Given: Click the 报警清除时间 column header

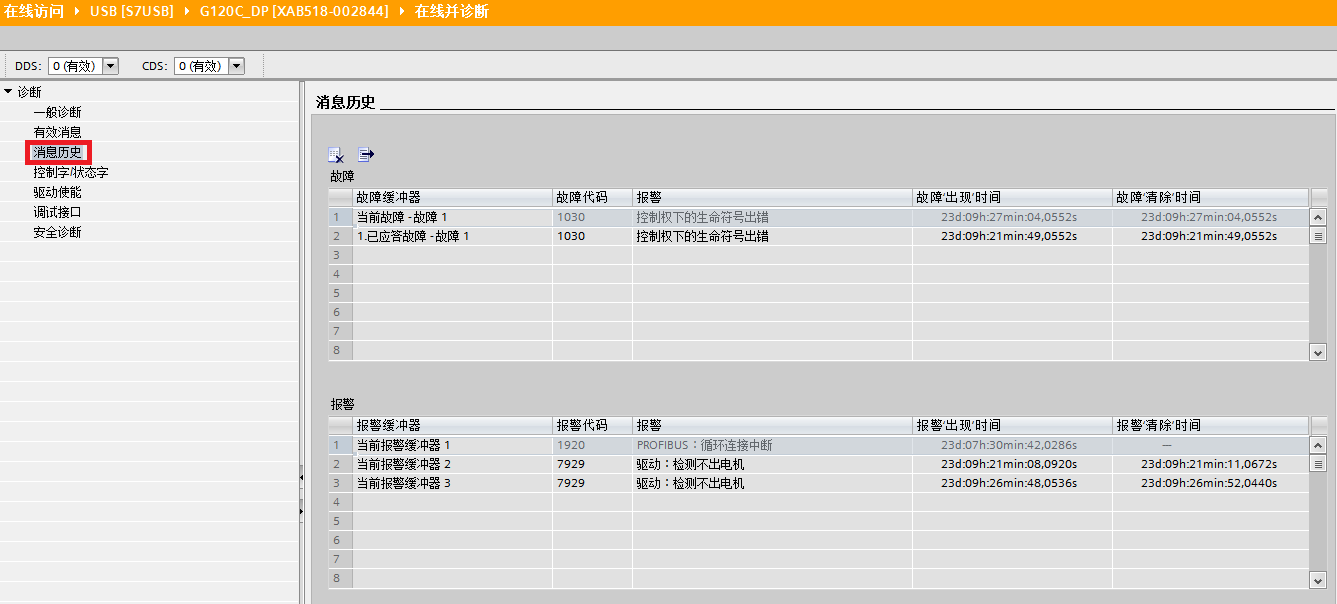Looking at the screenshot, I should (x=1210, y=425).
